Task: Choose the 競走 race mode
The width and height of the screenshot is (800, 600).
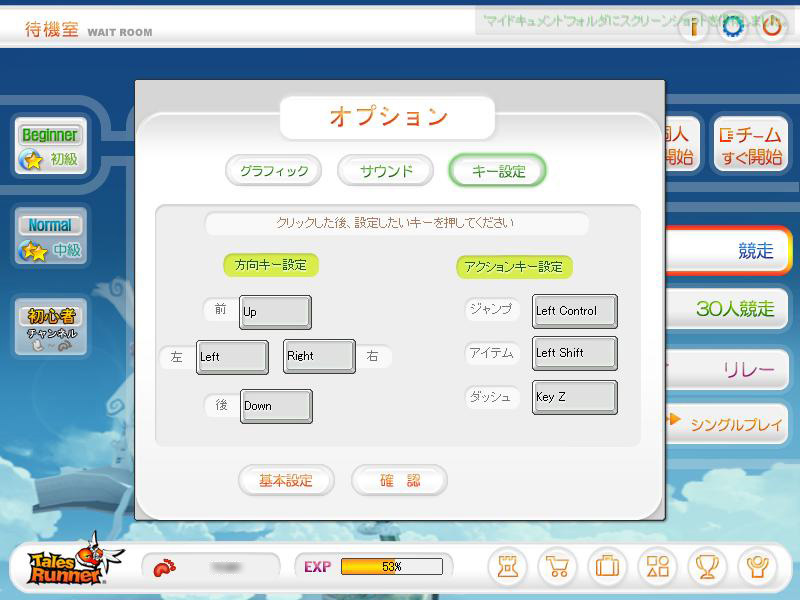Action: coord(730,251)
